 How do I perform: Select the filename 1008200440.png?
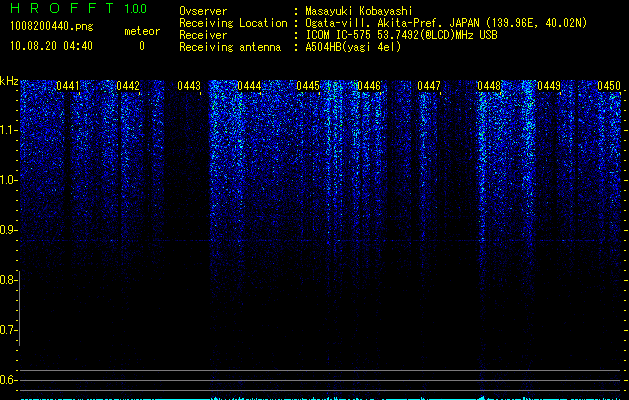[x=52, y=27]
